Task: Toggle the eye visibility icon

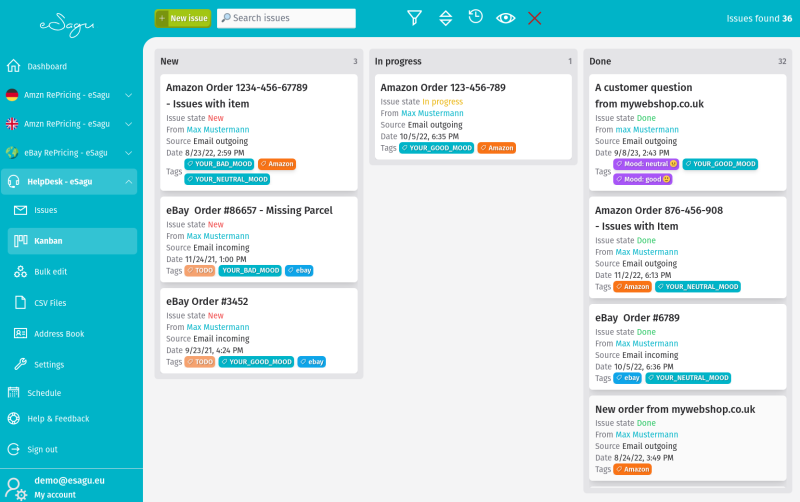Action: click(506, 18)
